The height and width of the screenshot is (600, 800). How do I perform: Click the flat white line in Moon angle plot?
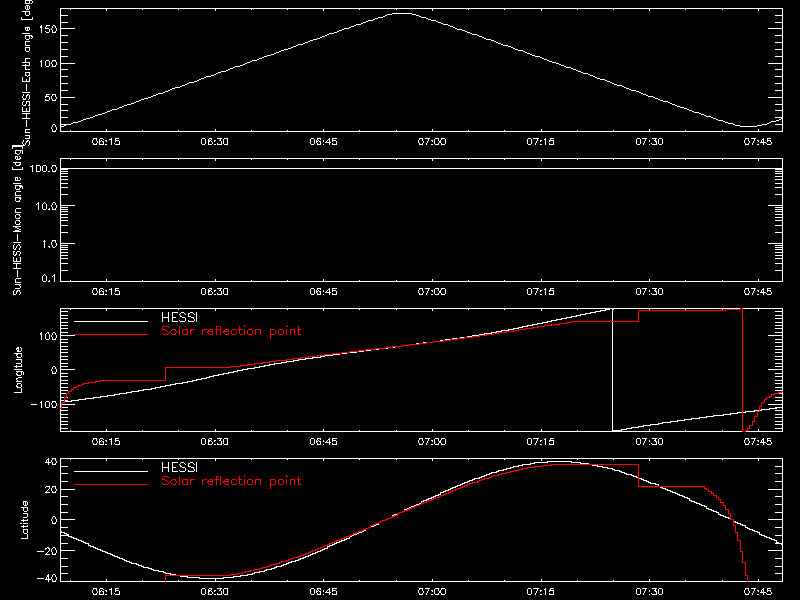click(421, 168)
